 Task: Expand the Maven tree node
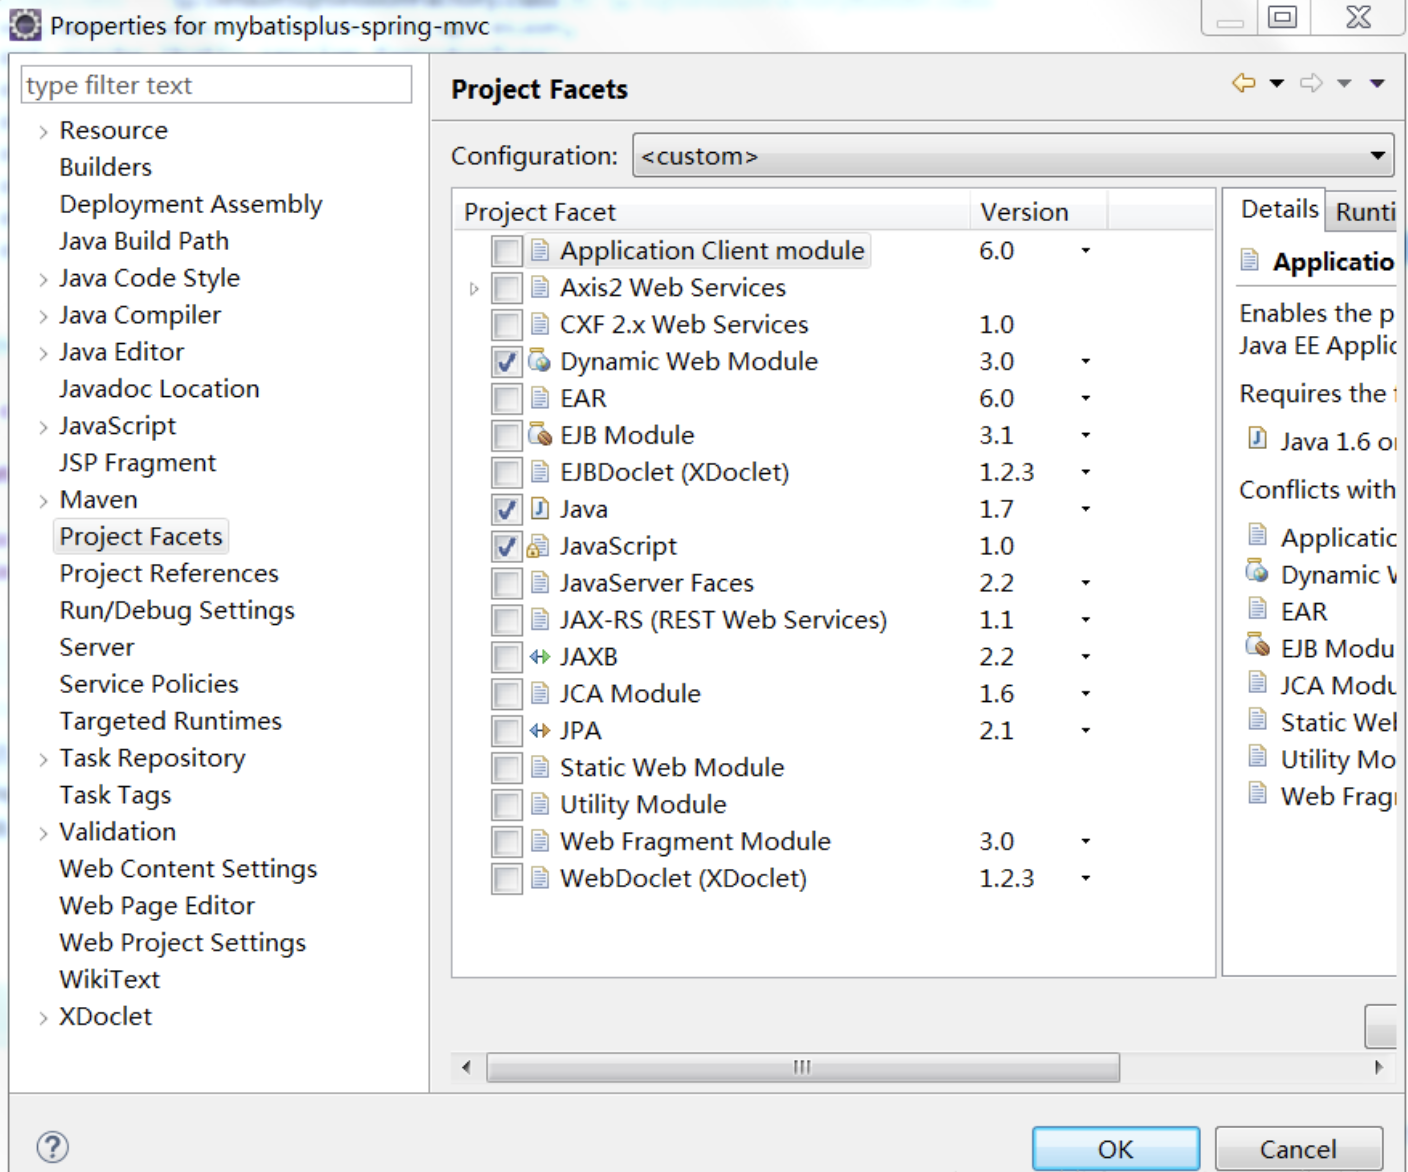coord(43,501)
